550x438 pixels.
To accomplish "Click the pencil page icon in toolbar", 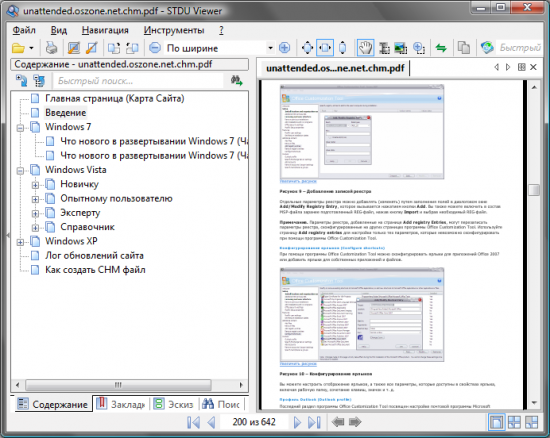I will (92, 48).
